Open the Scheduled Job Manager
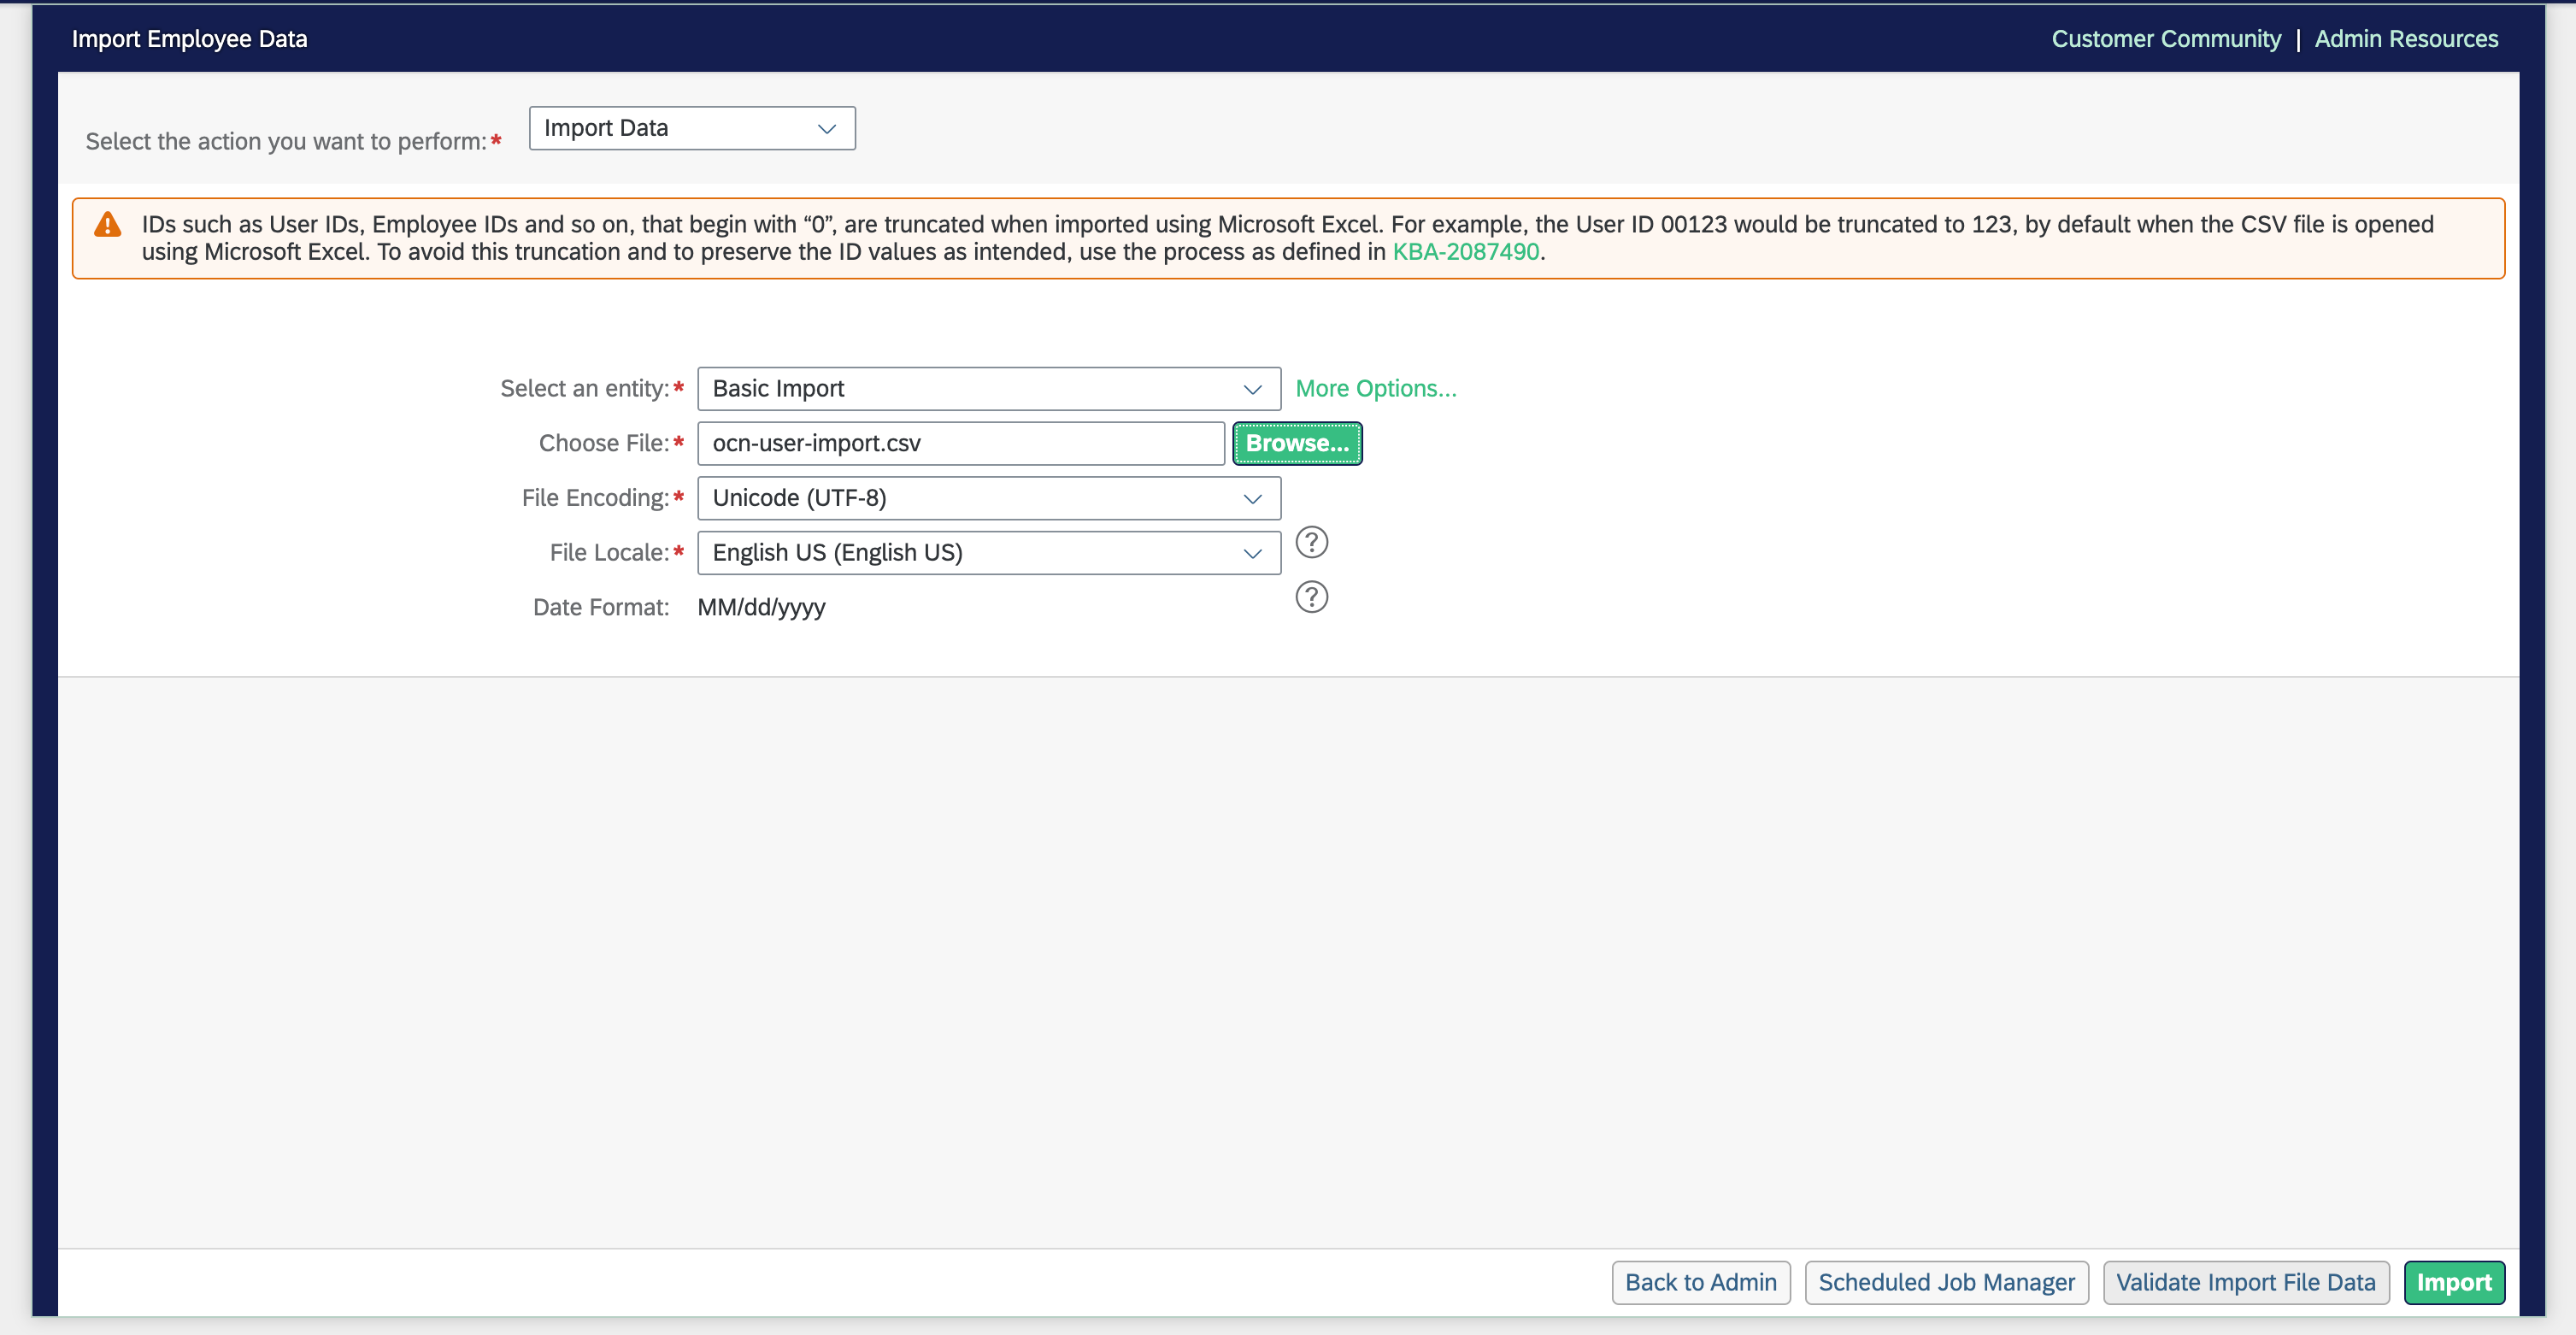This screenshot has width=2576, height=1335. pos(1946,1282)
